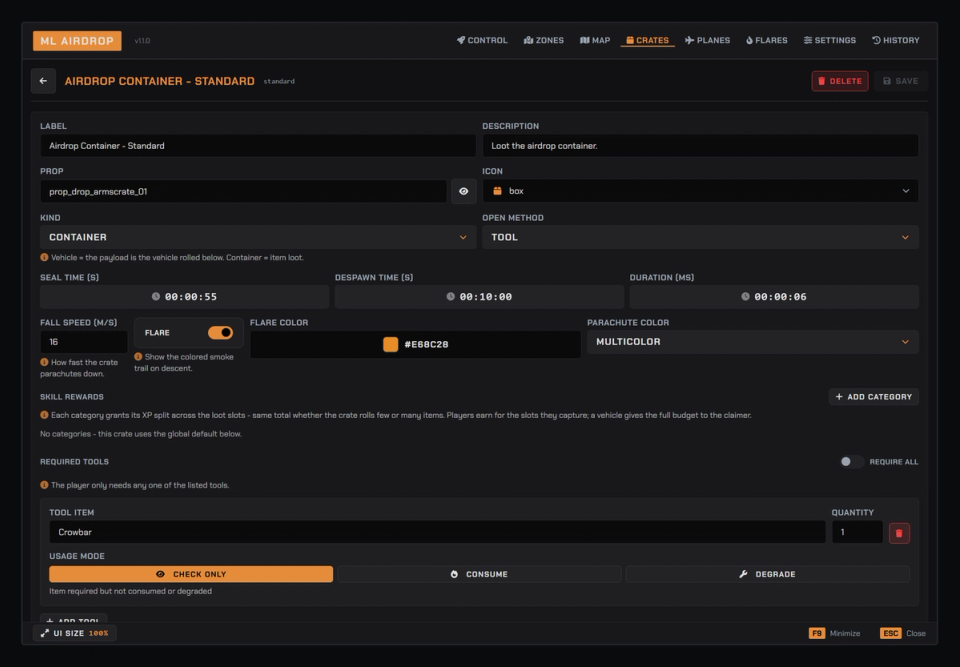Select Check Only usage mode

point(191,574)
